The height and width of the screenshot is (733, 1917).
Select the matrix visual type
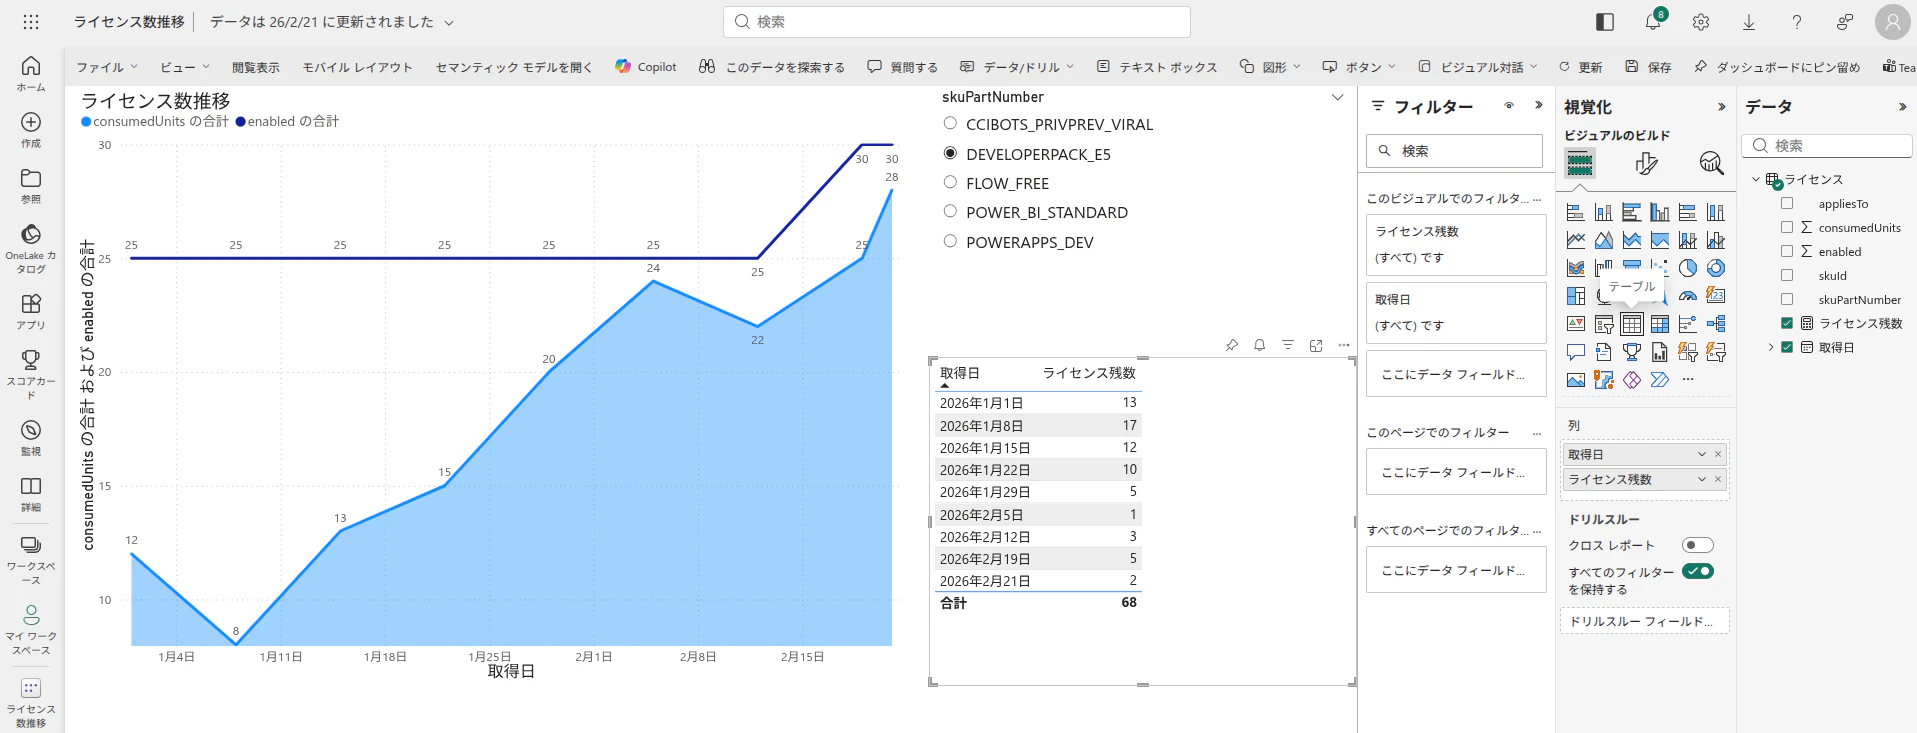tap(1660, 324)
